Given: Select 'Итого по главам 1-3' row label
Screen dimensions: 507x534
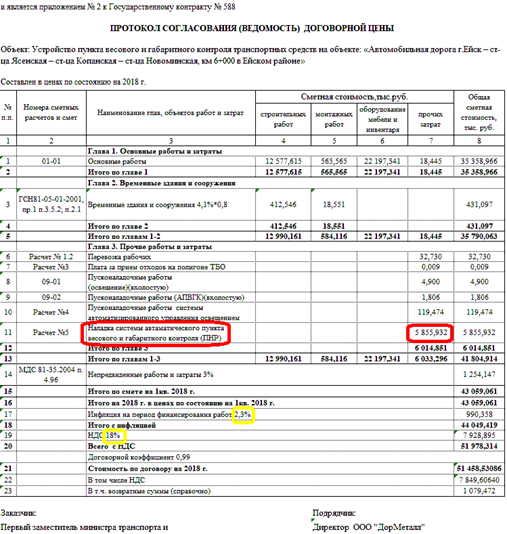Looking at the screenshot, I should point(124,359).
